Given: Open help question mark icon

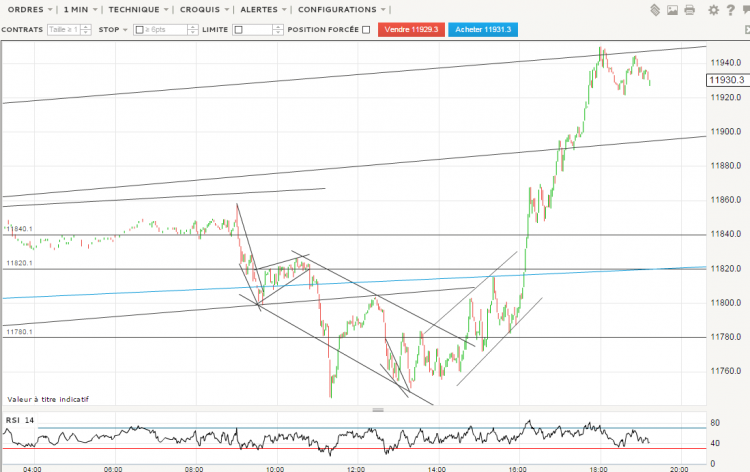Looking at the screenshot, I should pyautogui.click(x=730, y=10).
